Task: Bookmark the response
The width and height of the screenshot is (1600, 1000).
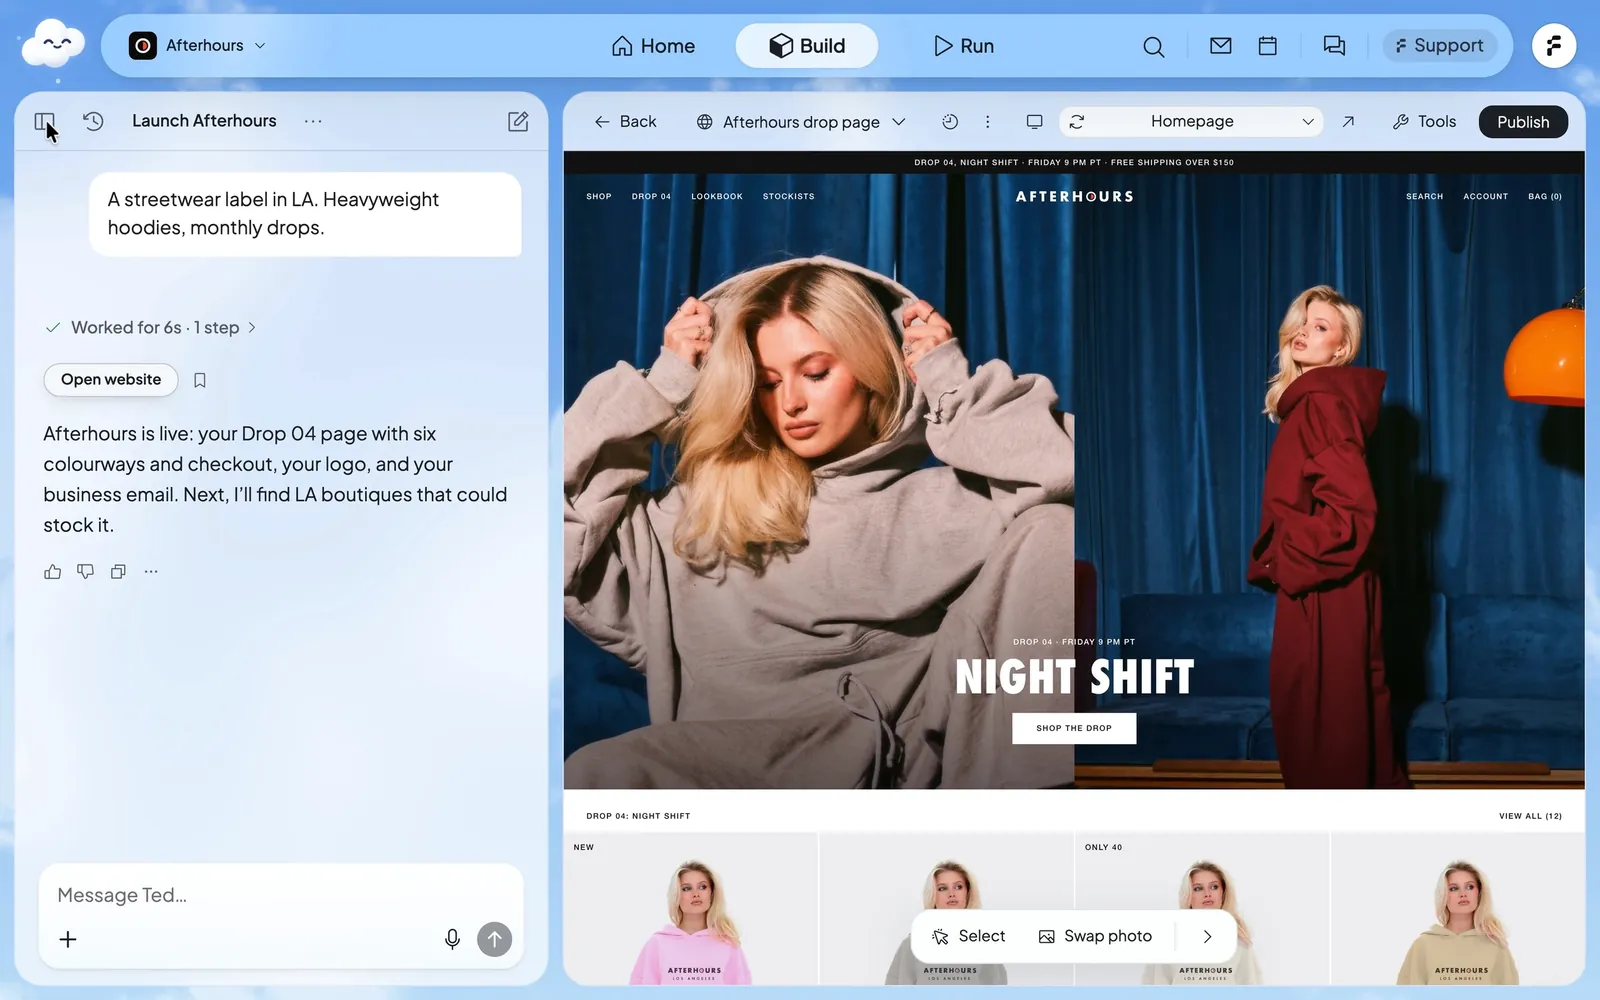Action: (200, 380)
